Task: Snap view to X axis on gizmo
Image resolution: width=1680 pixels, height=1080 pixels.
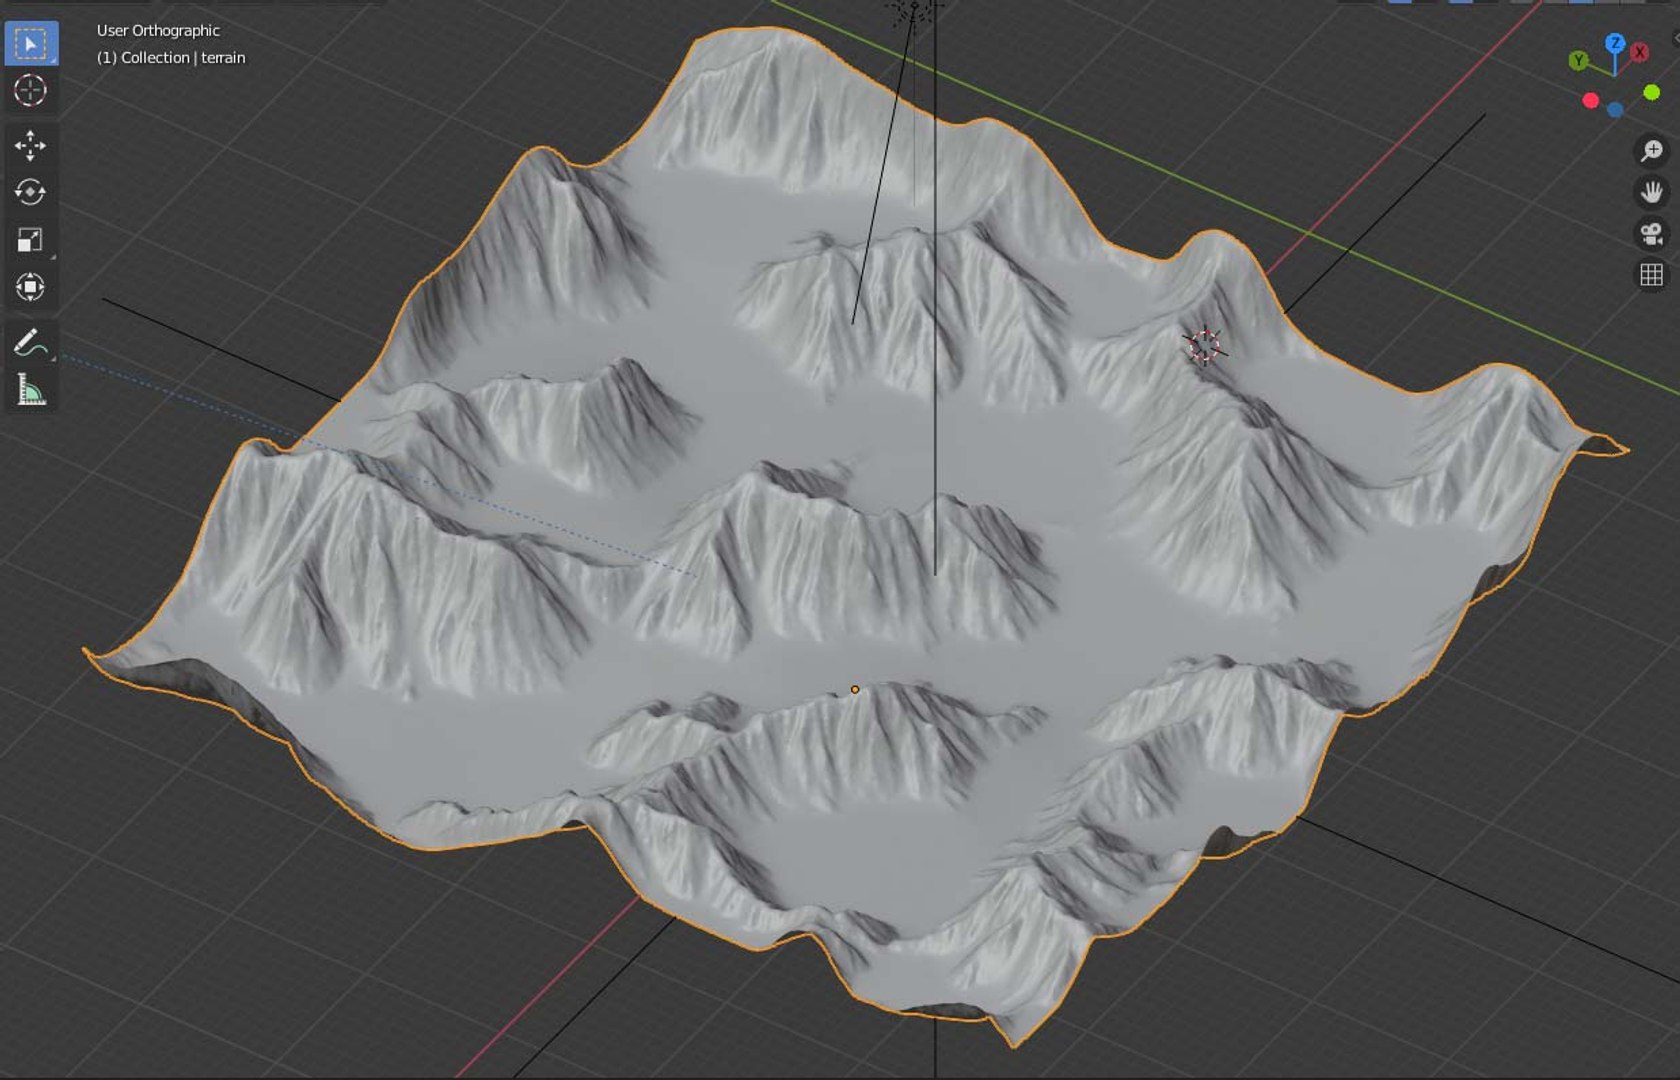Action: point(1640,52)
